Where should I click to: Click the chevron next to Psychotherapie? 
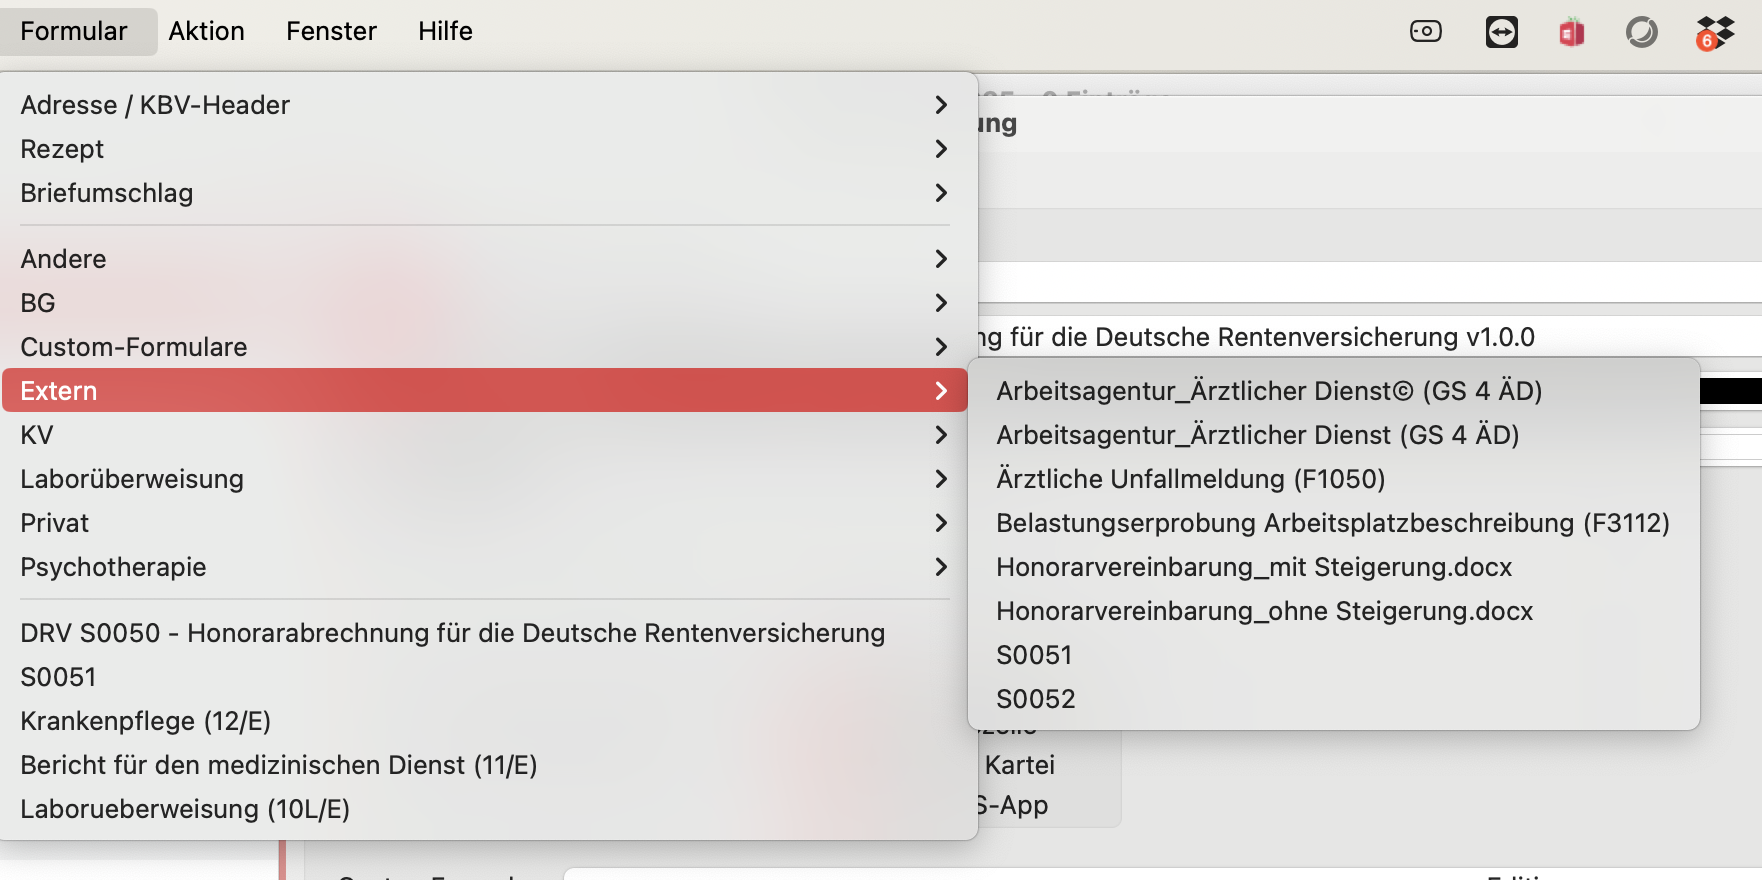941,567
